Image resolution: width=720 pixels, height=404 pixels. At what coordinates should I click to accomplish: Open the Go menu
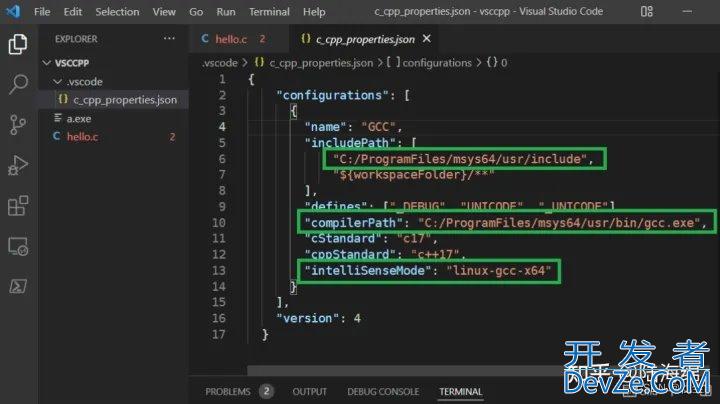point(196,11)
